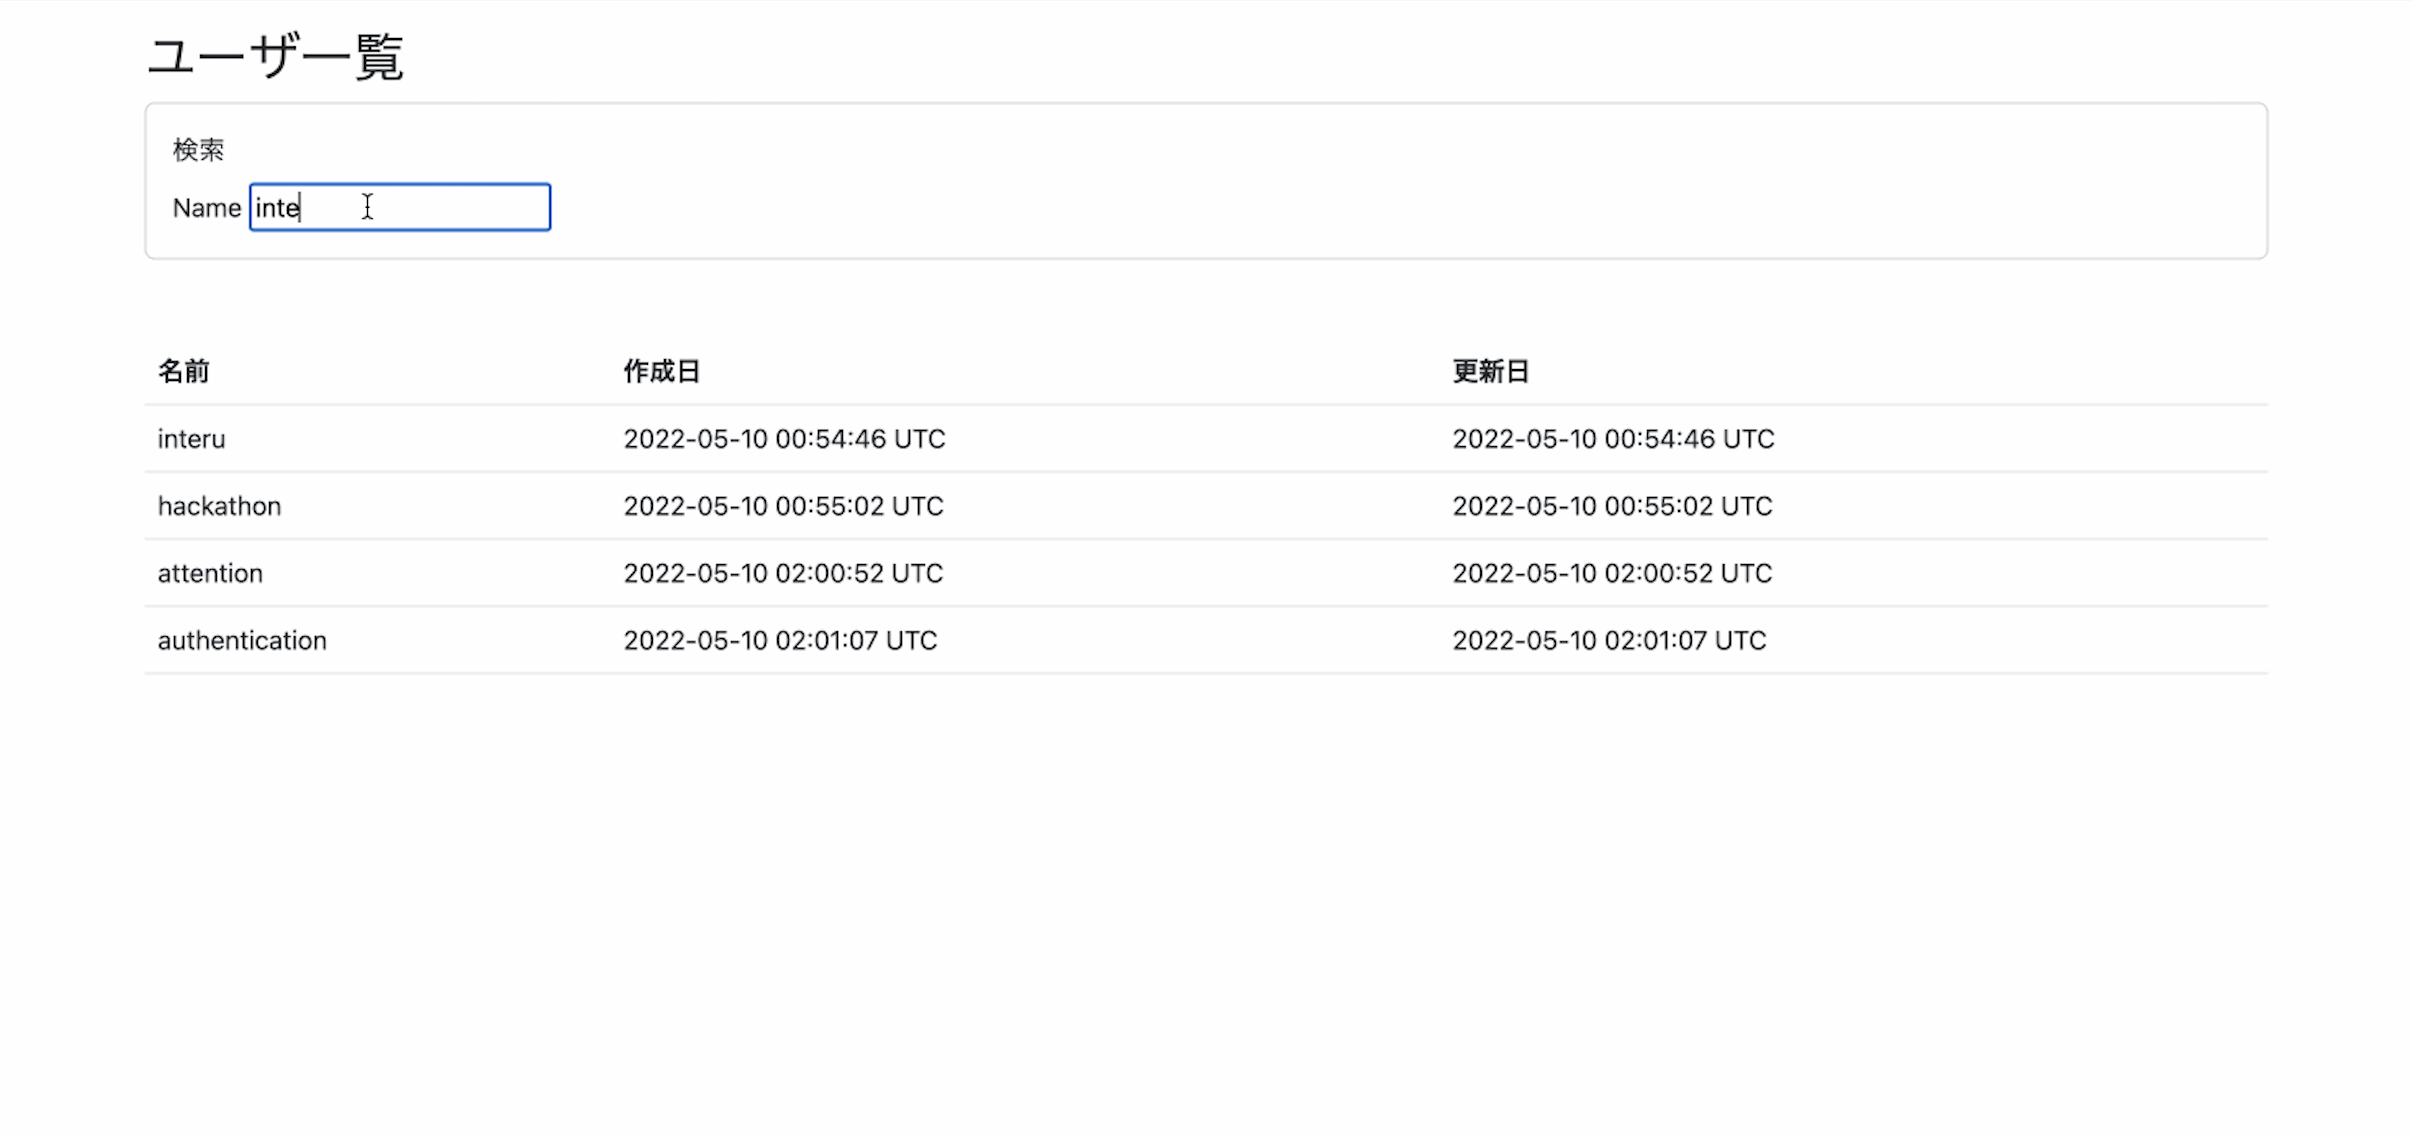This screenshot has height=1134, width=2412.
Task: Click interu's creation date 00:54:46 cell
Action: pyautogui.click(x=784, y=439)
